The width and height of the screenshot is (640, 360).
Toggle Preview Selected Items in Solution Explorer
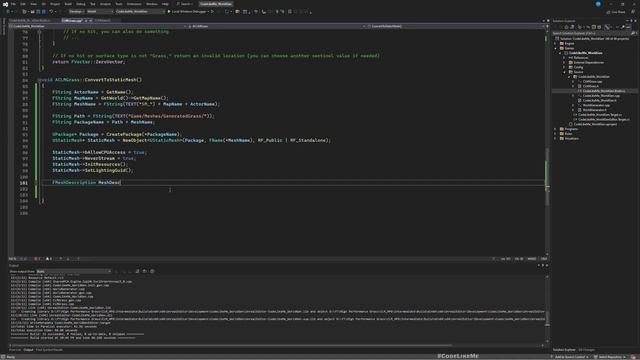pos(628,27)
